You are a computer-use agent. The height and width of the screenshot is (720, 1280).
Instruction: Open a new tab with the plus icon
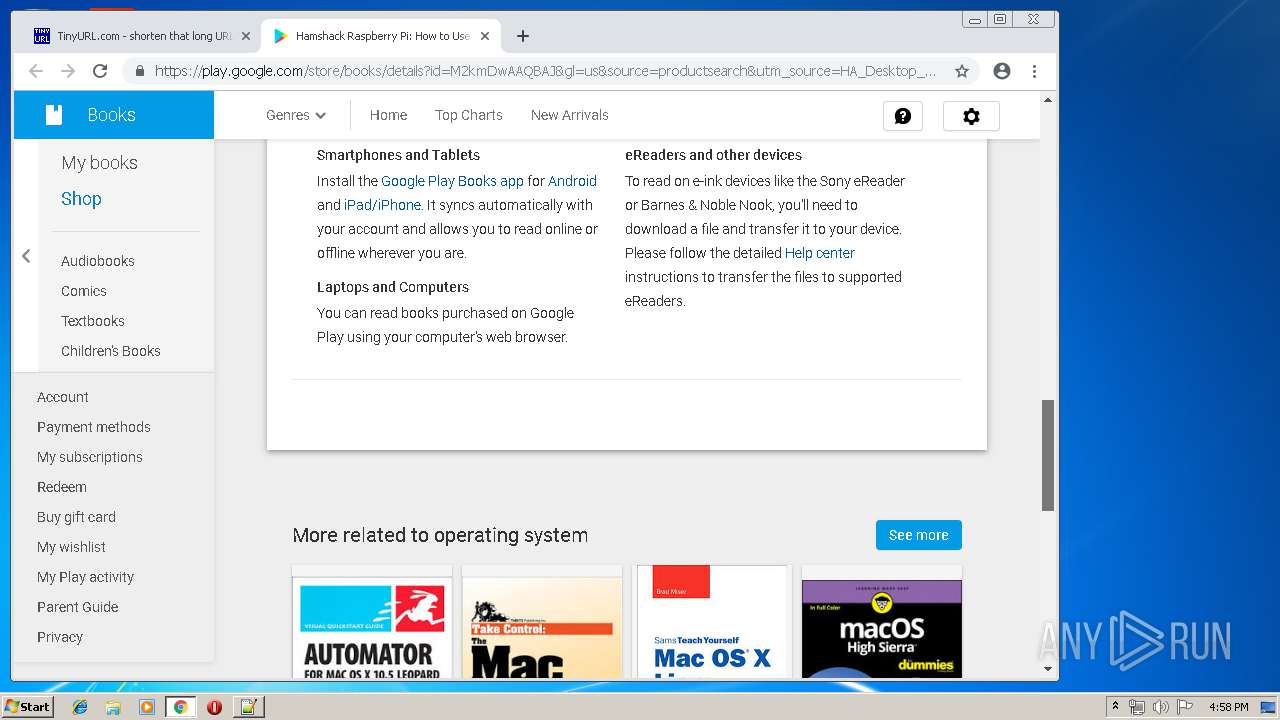(523, 36)
